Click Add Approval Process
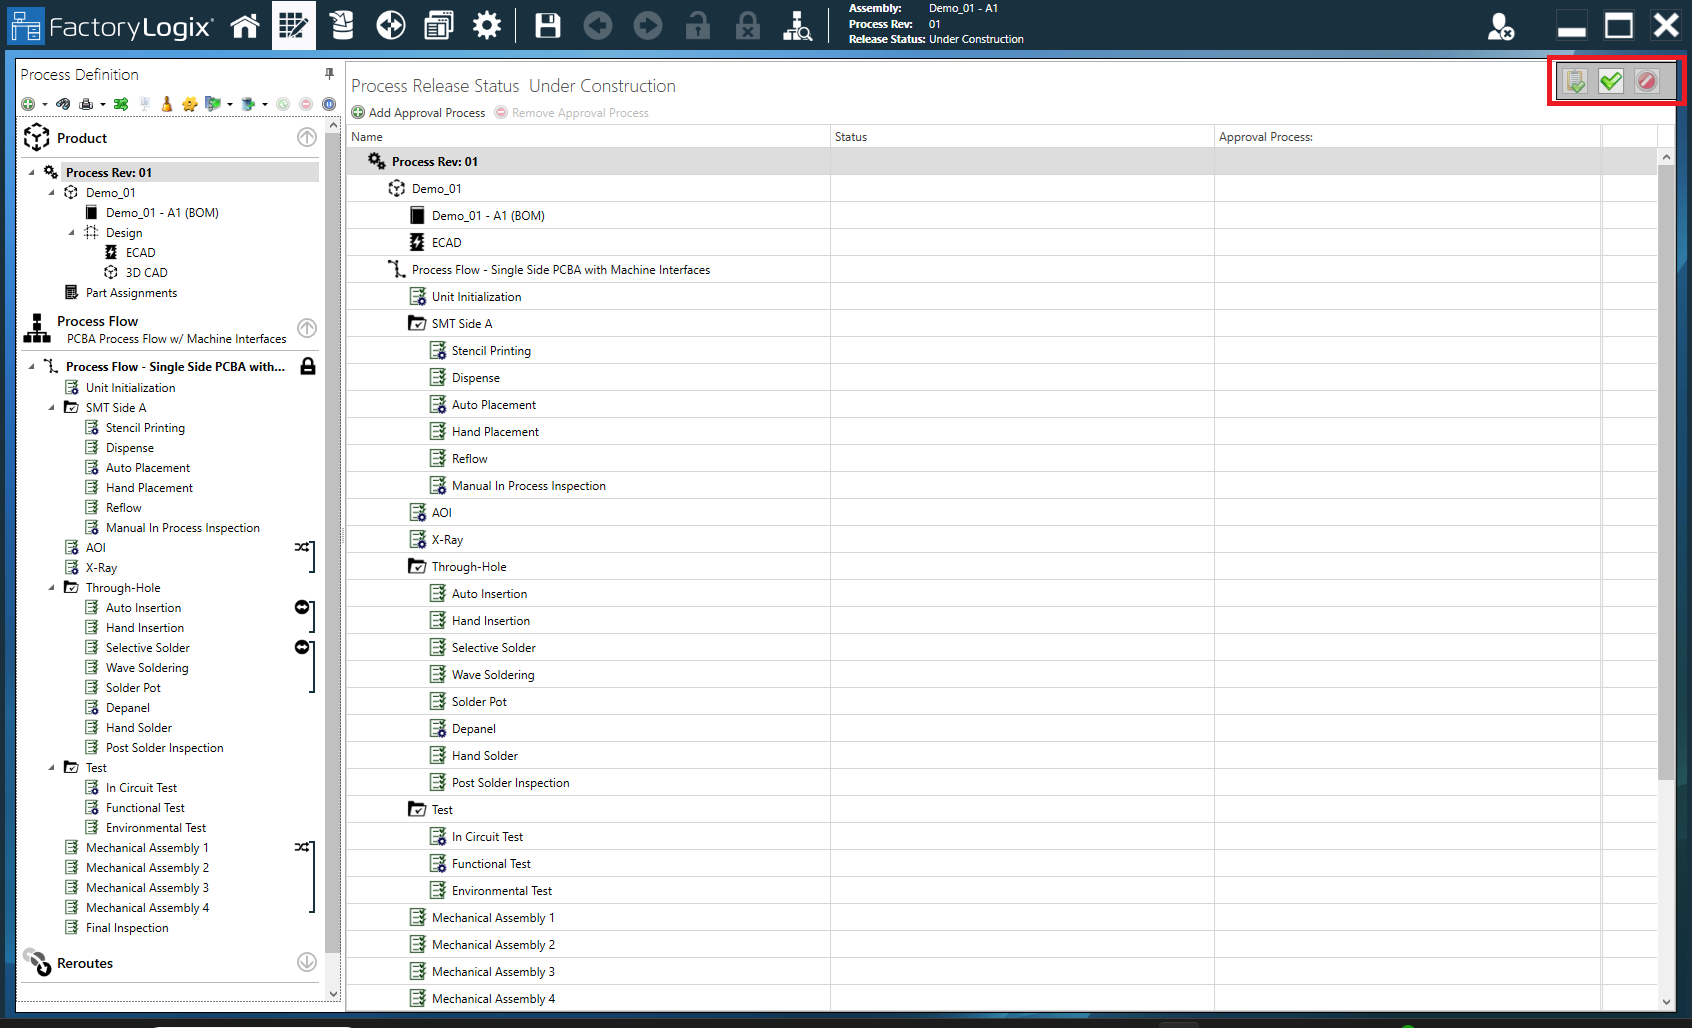This screenshot has height=1028, width=1692. (419, 112)
